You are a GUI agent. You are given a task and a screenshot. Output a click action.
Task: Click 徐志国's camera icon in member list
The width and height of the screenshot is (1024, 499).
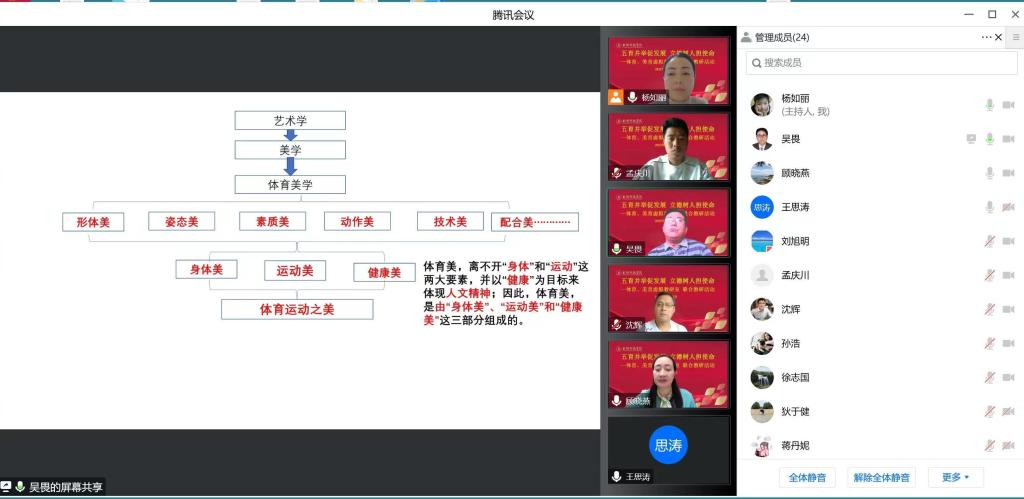pyautogui.click(x=1008, y=377)
